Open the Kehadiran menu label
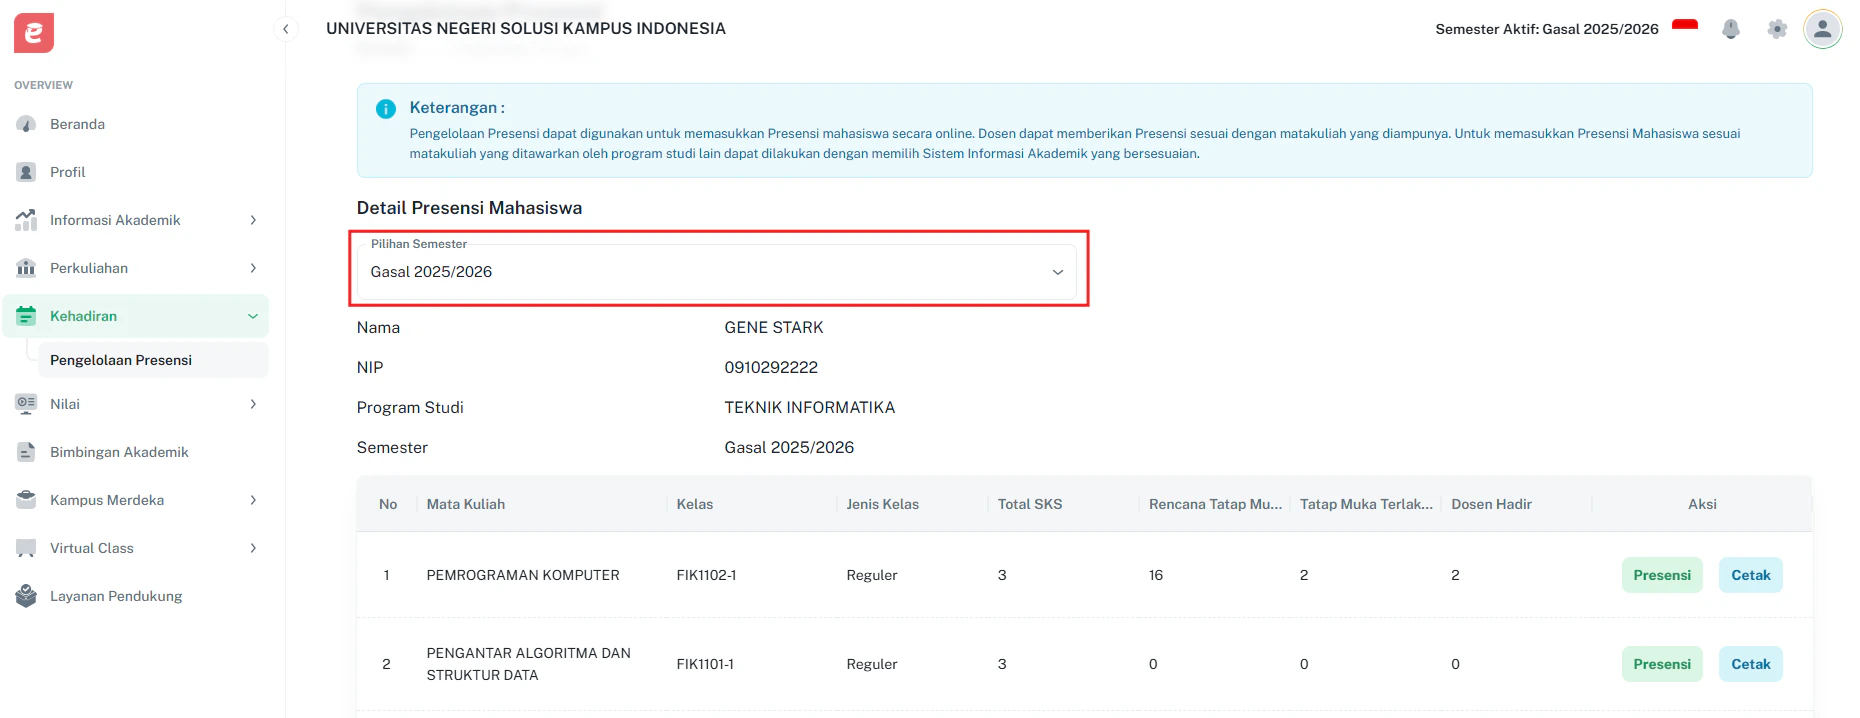This screenshot has height=718, width=1860. (x=83, y=316)
